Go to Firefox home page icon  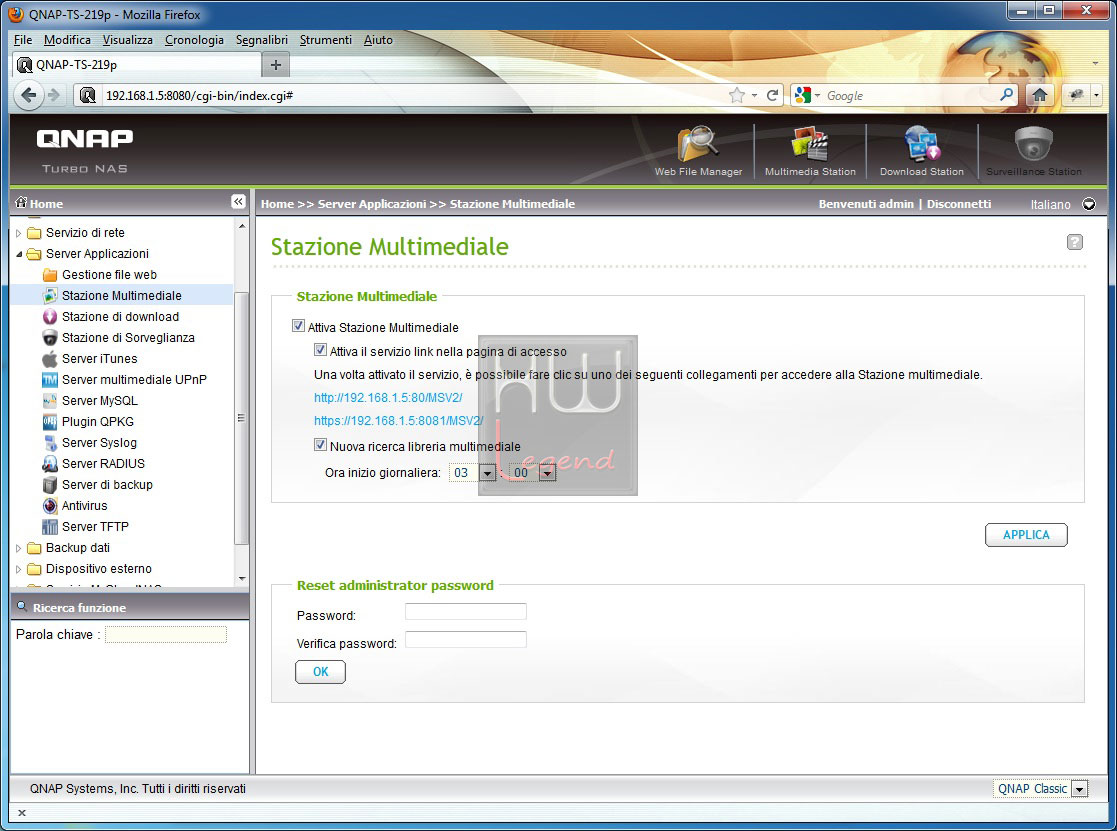pyautogui.click(x=1039, y=95)
